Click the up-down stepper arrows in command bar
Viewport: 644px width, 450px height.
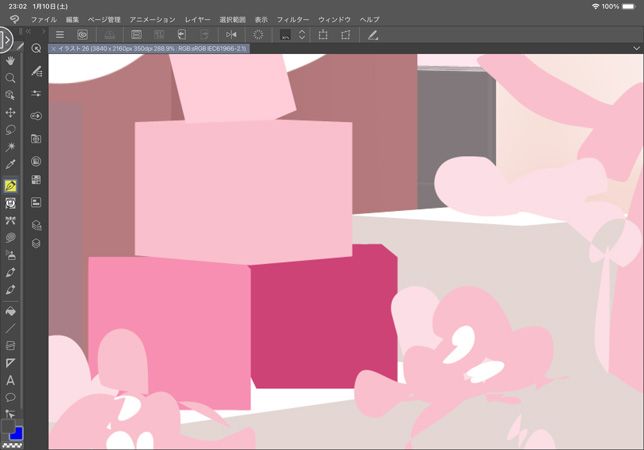[x=302, y=35]
